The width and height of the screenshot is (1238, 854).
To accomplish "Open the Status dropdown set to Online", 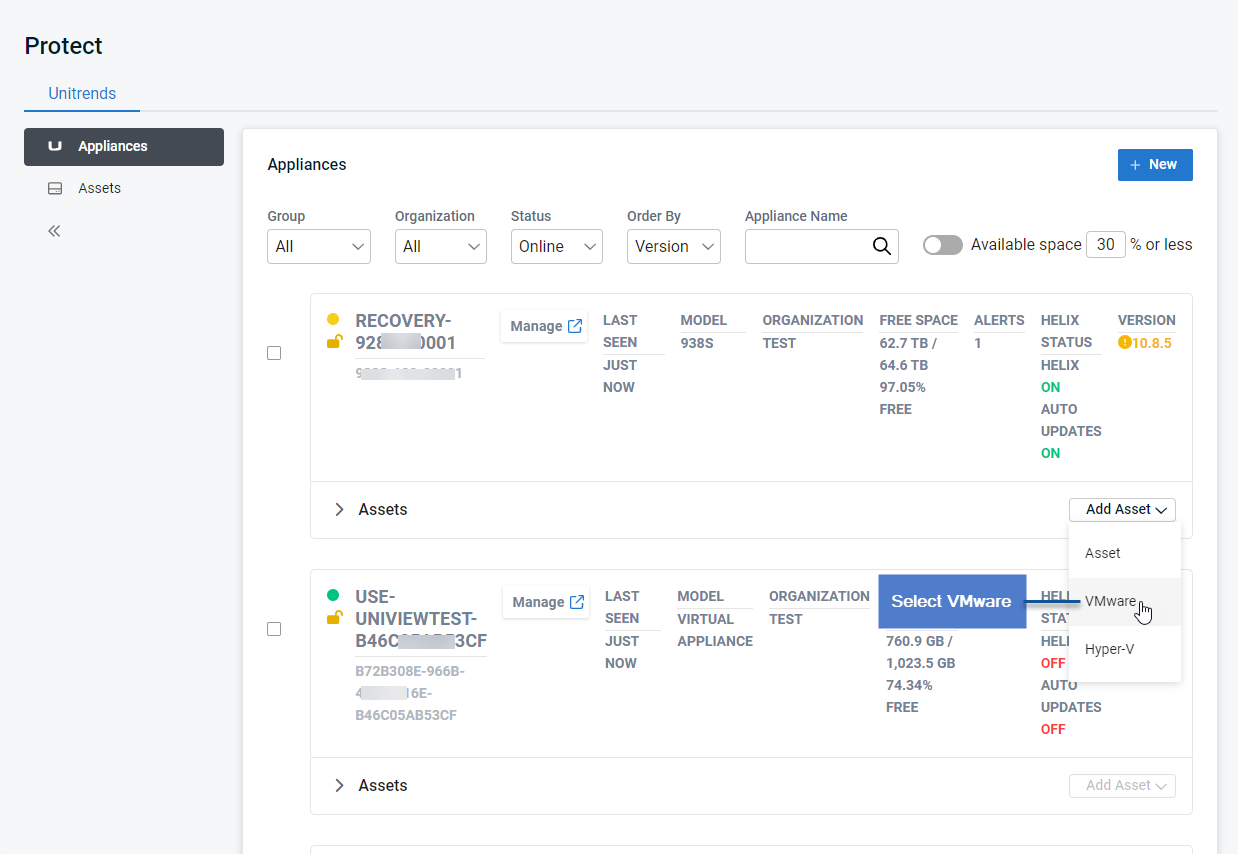I will (556, 246).
